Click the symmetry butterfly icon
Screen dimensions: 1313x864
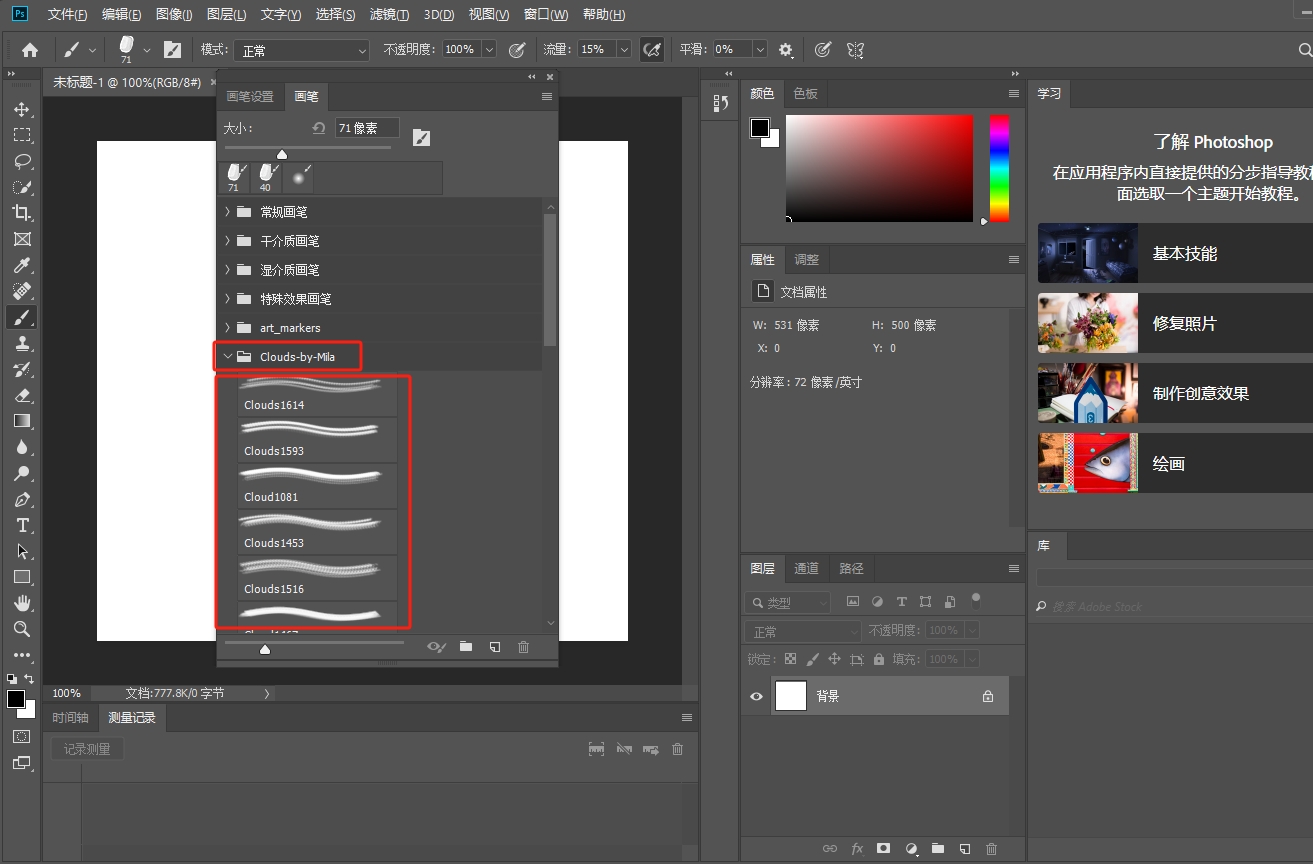tap(855, 49)
